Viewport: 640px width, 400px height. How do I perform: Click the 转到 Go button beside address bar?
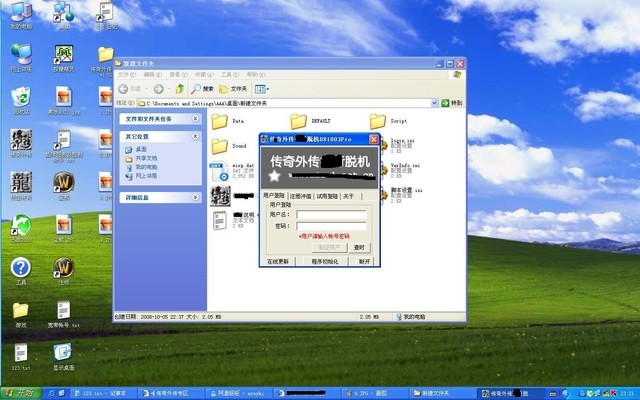(452, 103)
